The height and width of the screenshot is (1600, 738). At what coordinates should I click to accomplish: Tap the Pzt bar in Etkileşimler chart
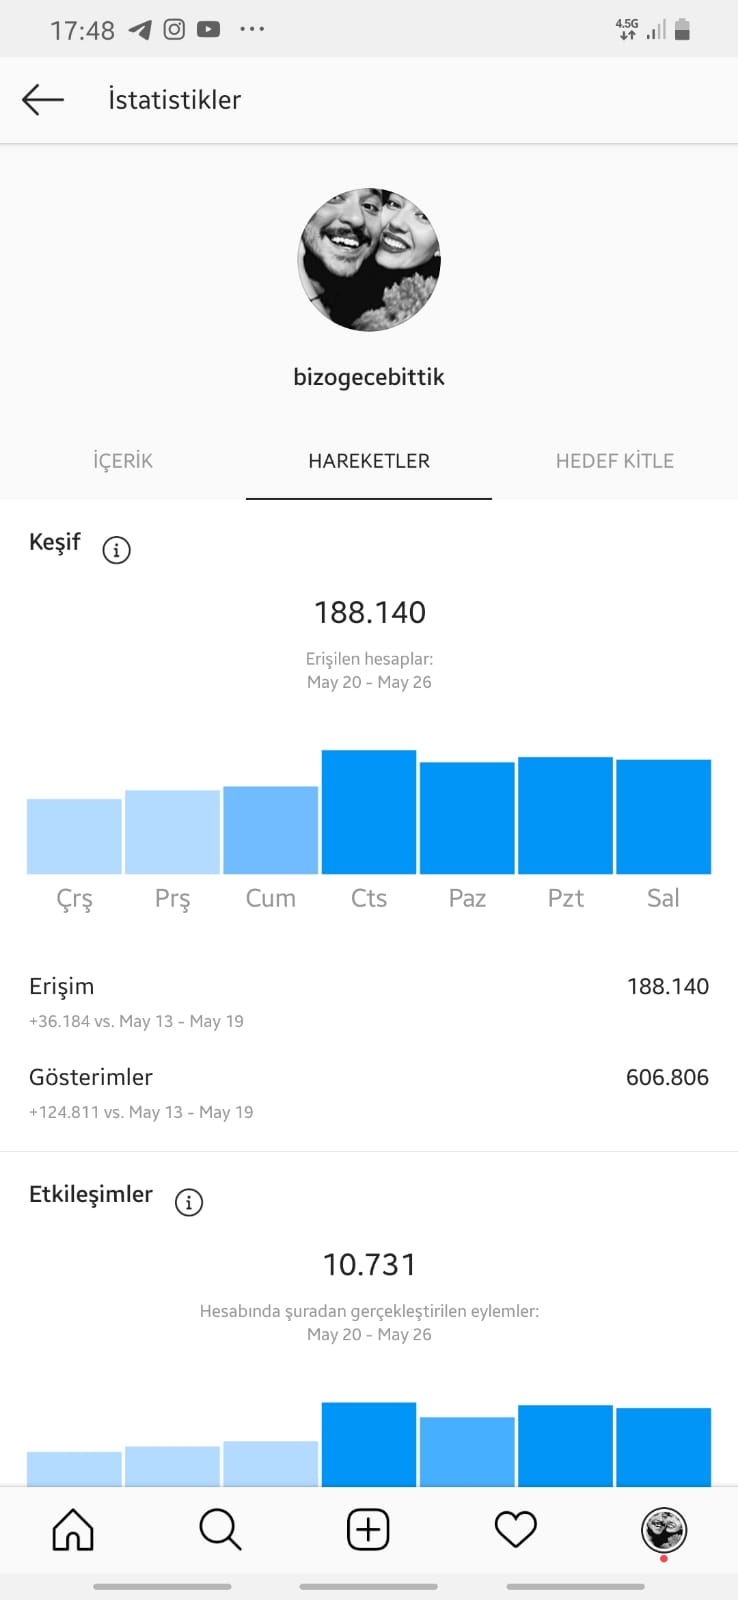[565, 1446]
